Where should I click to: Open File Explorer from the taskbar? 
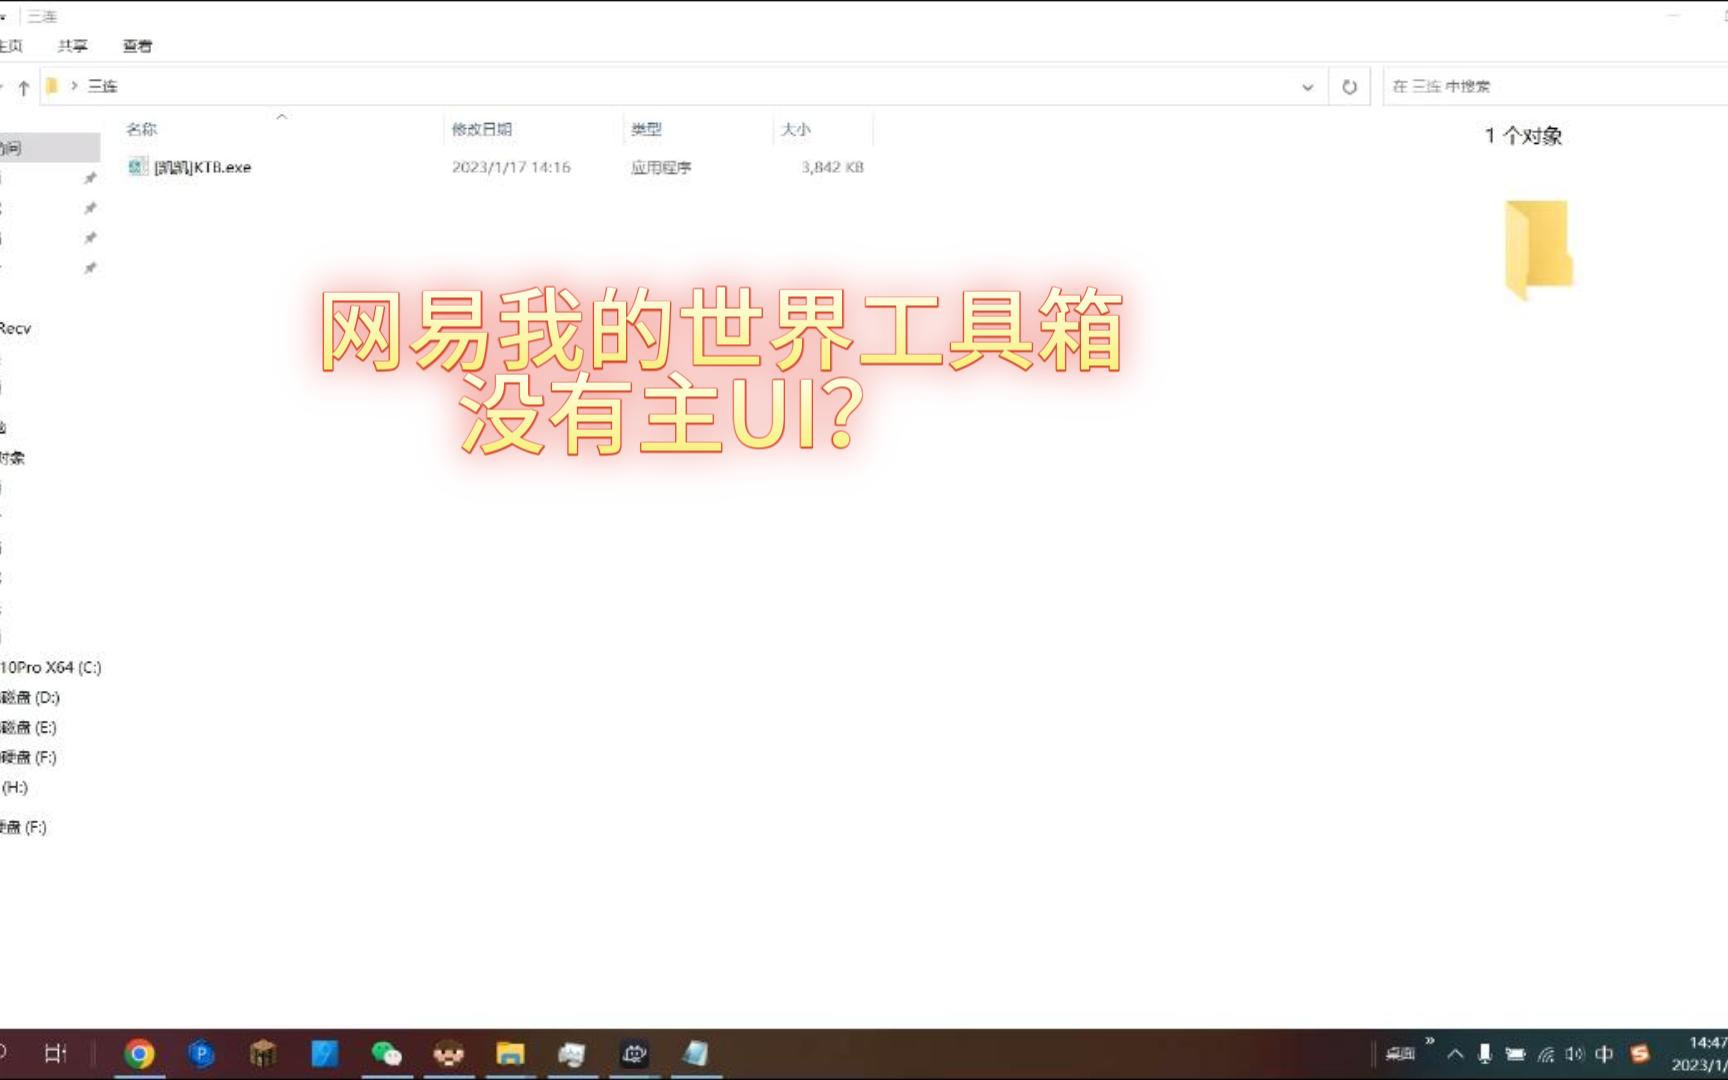pyautogui.click(x=510, y=1053)
